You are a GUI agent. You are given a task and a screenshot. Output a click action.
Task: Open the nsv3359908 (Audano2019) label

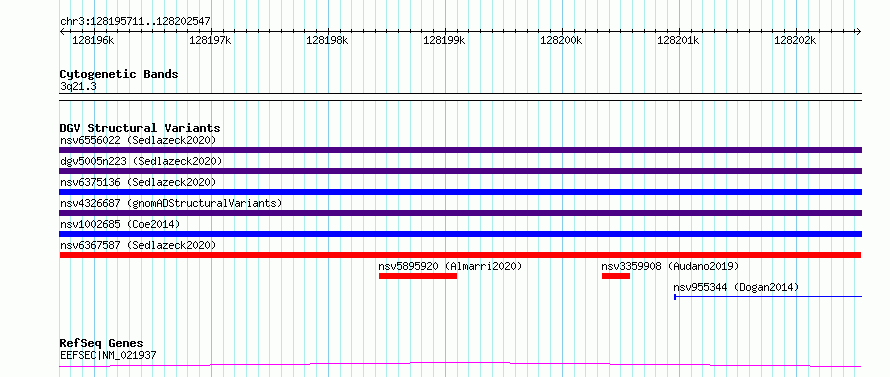click(670, 266)
